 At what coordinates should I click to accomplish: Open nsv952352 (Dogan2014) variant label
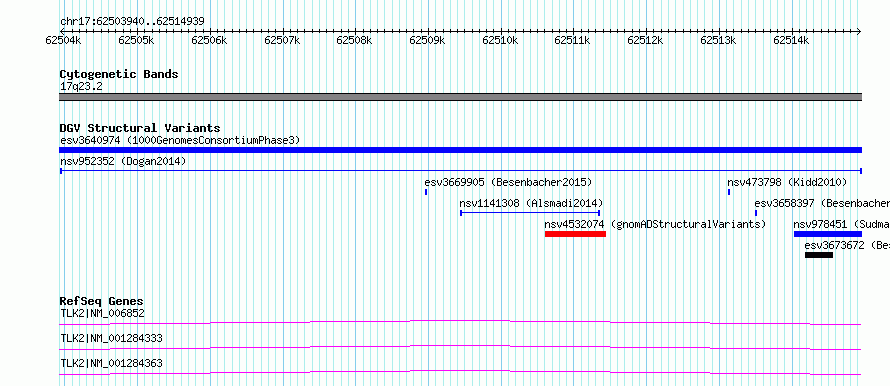coord(123,161)
